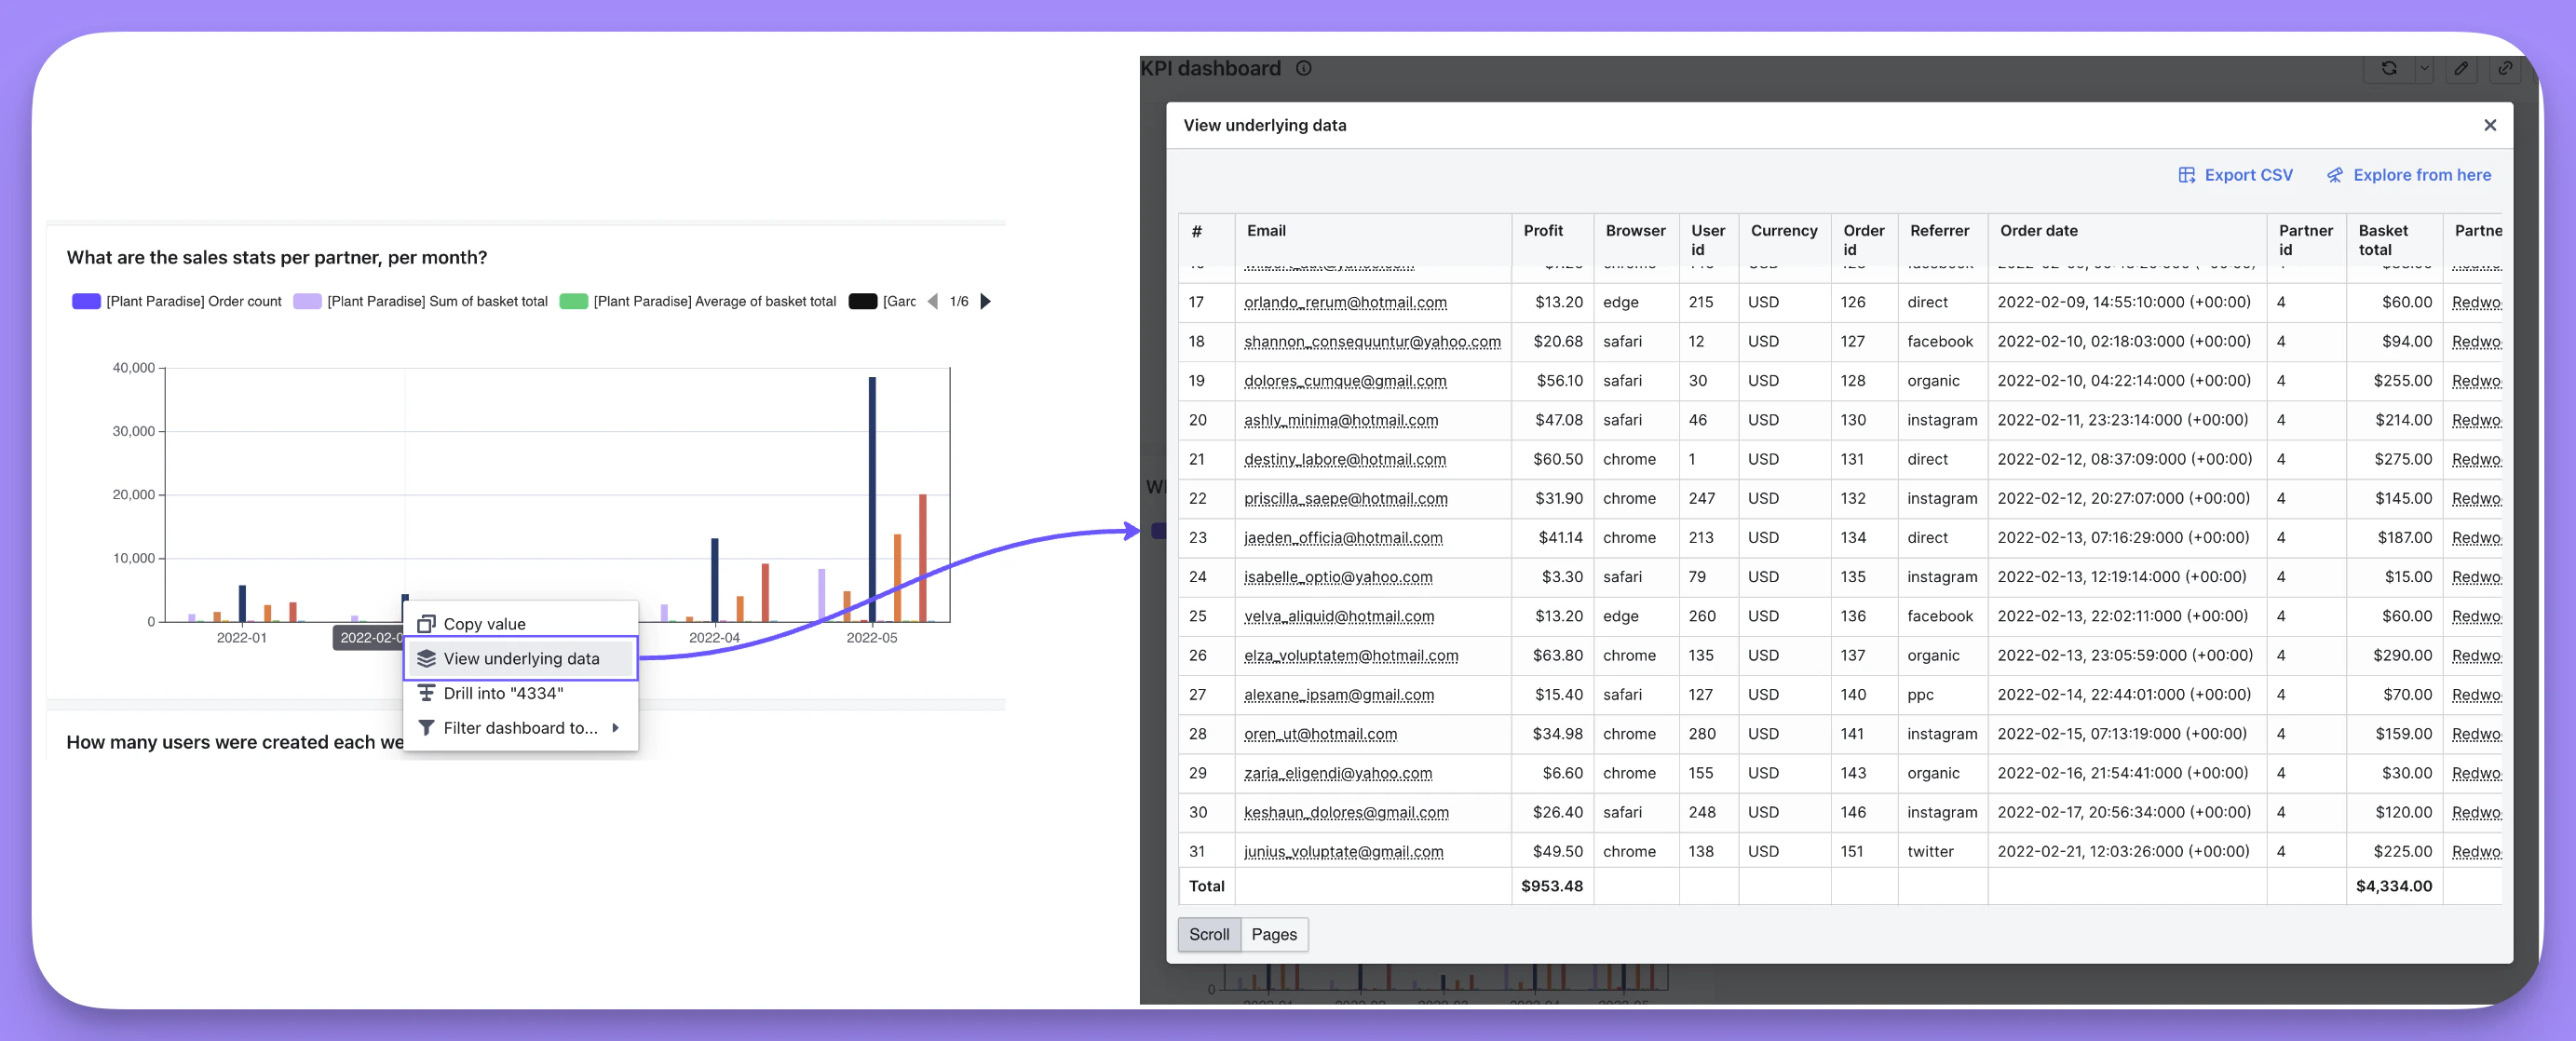This screenshot has height=1041, width=2576.
Task: Toggle Plant Paradise Order count legend swatch
Action: tap(86, 301)
